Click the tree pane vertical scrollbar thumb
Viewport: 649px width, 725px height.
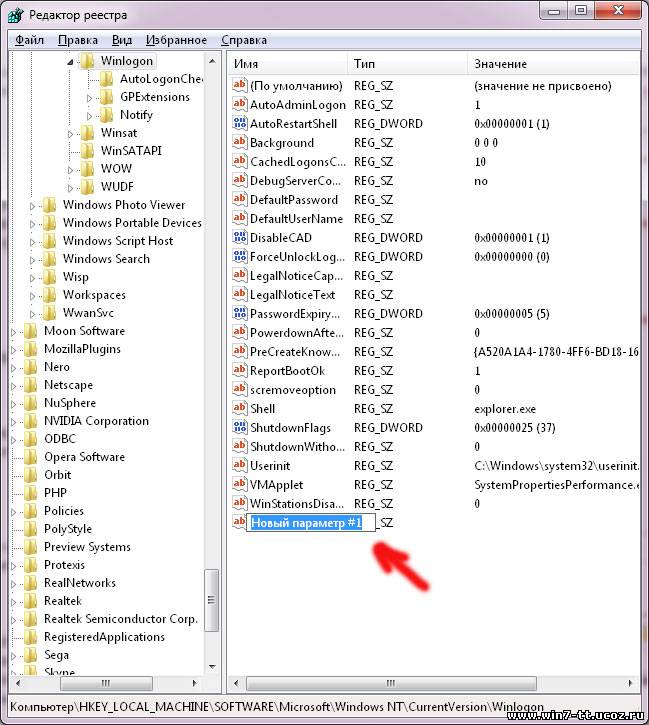212,600
